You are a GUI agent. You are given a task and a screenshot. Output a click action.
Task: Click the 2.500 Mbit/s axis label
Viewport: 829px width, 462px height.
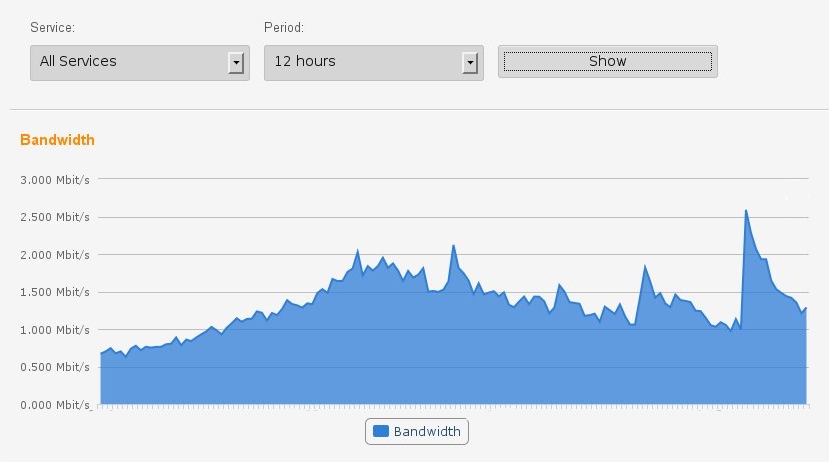[x=55, y=217]
